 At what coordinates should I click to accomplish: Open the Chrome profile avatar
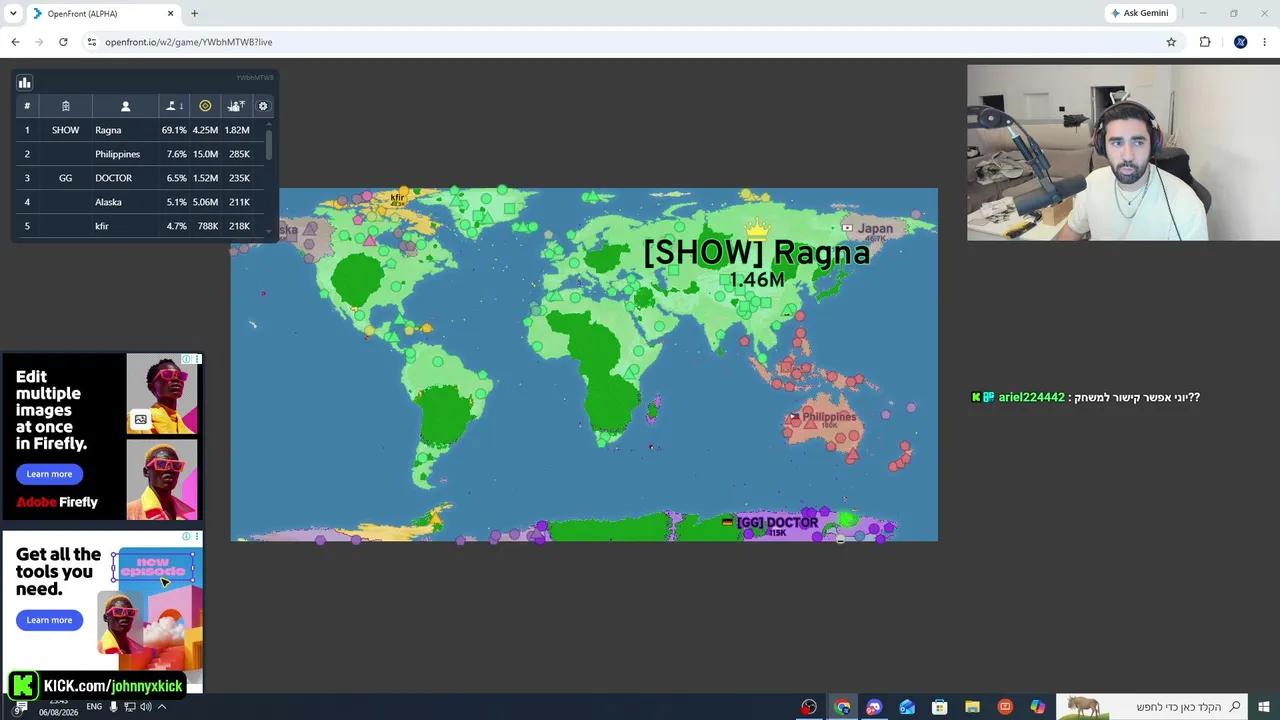coord(1241,42)
